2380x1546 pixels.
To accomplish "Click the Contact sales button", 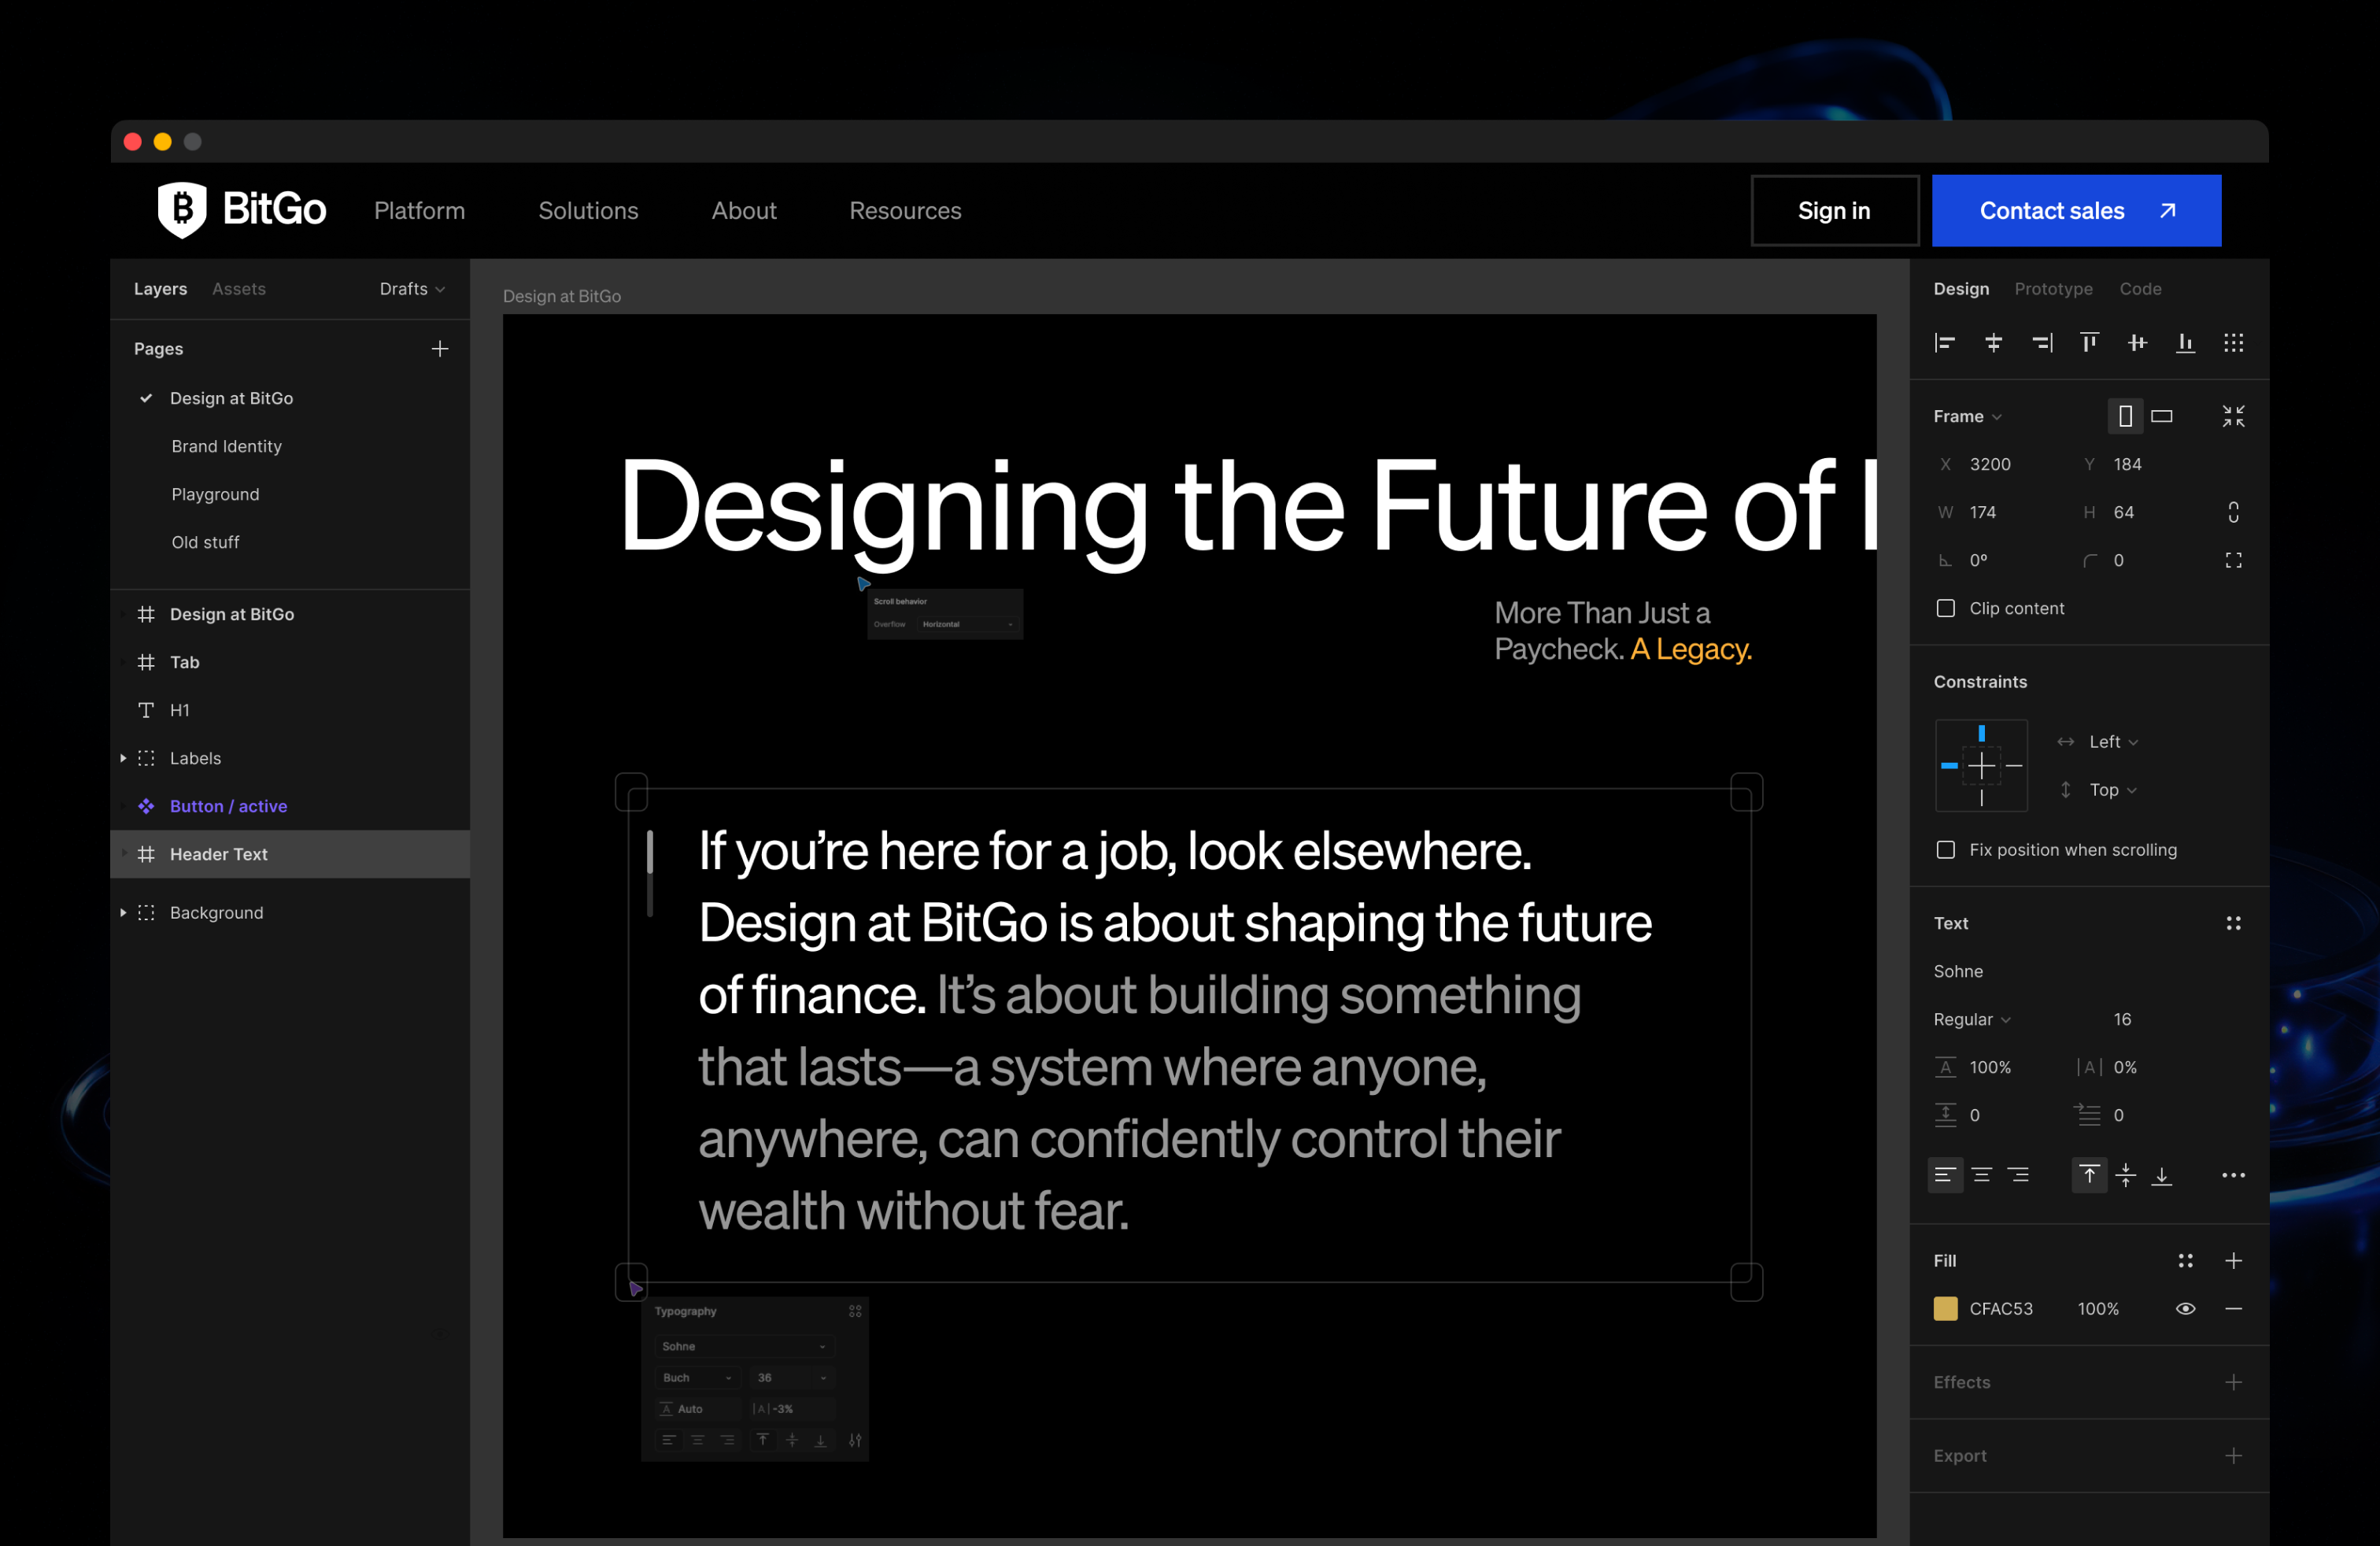I will [2076, 210].
